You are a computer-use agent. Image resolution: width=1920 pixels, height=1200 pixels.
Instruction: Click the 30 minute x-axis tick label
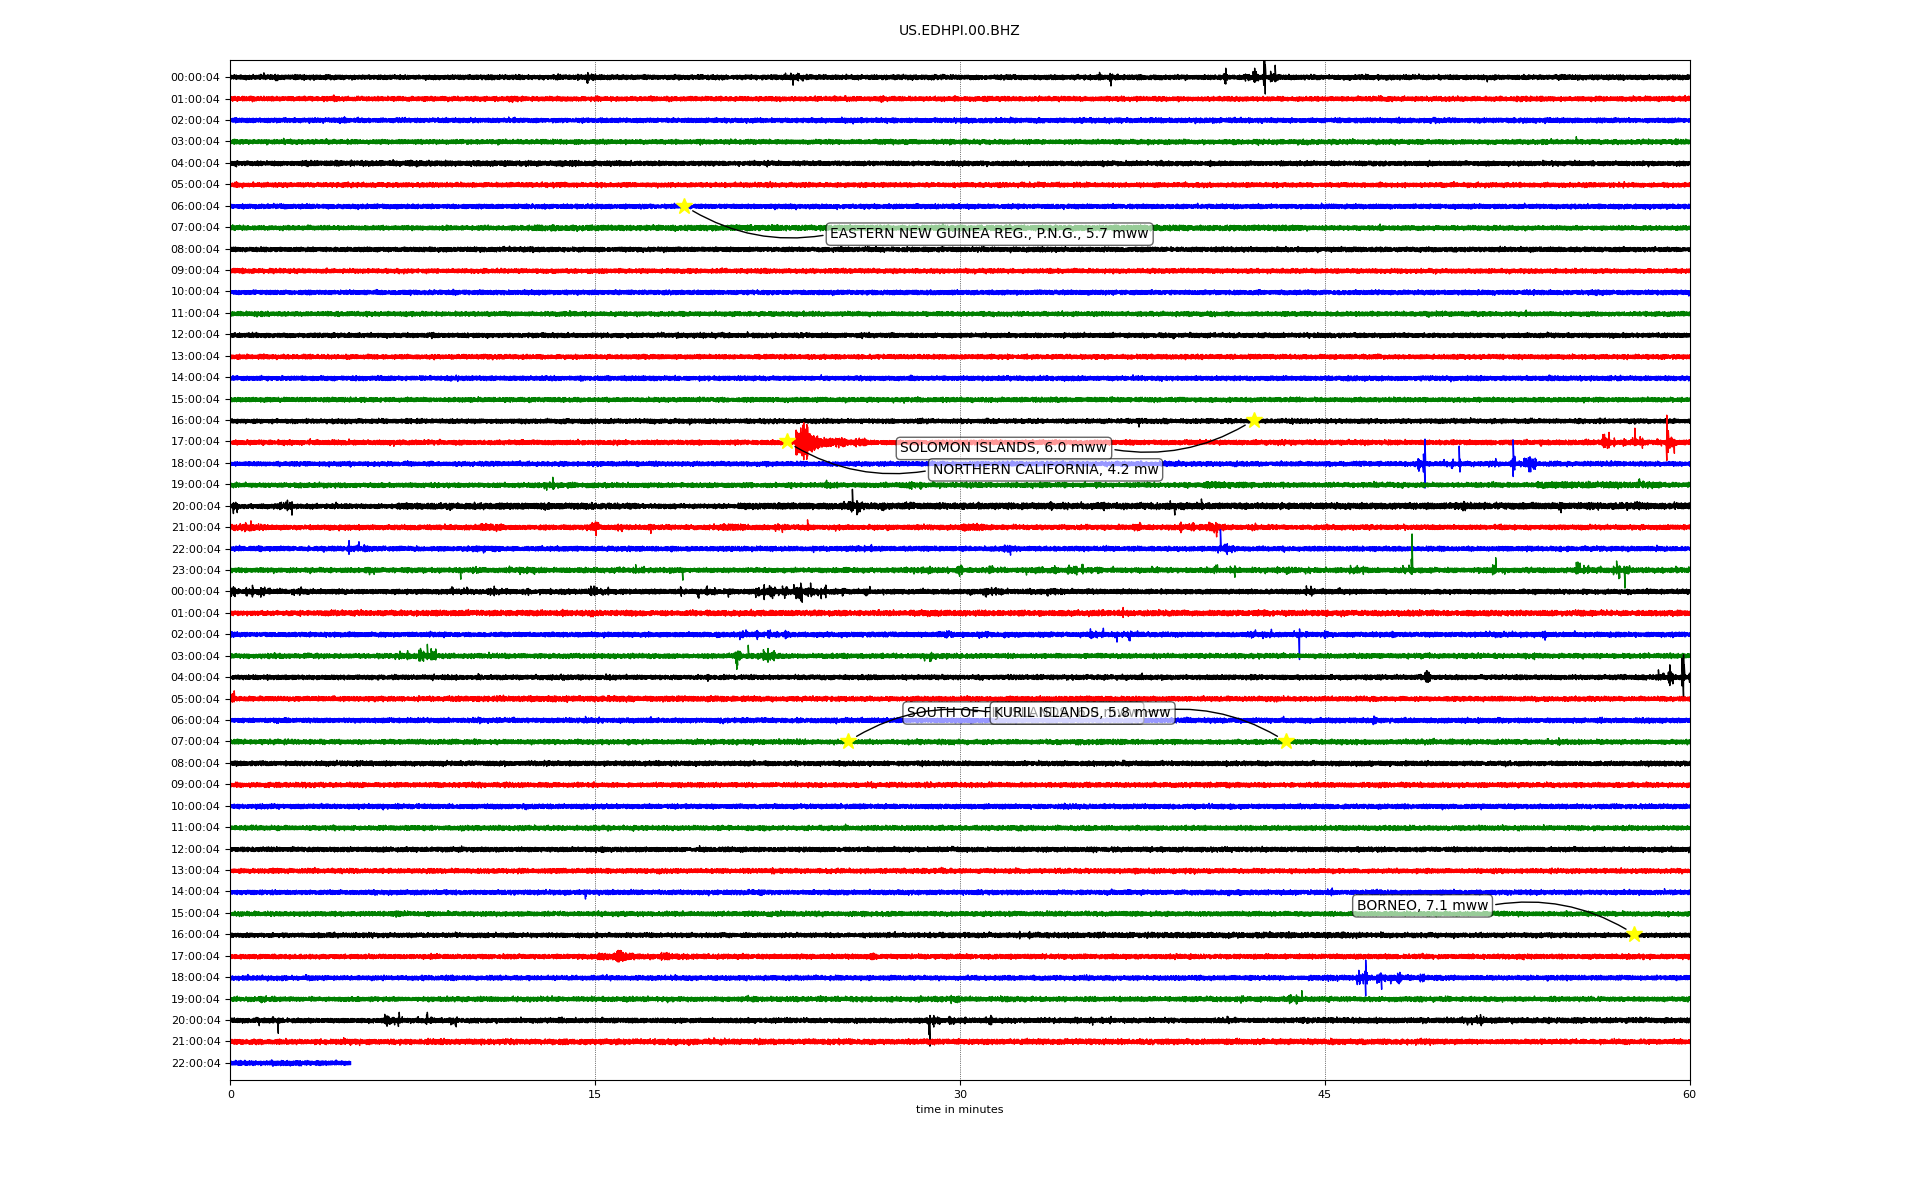960,1094
